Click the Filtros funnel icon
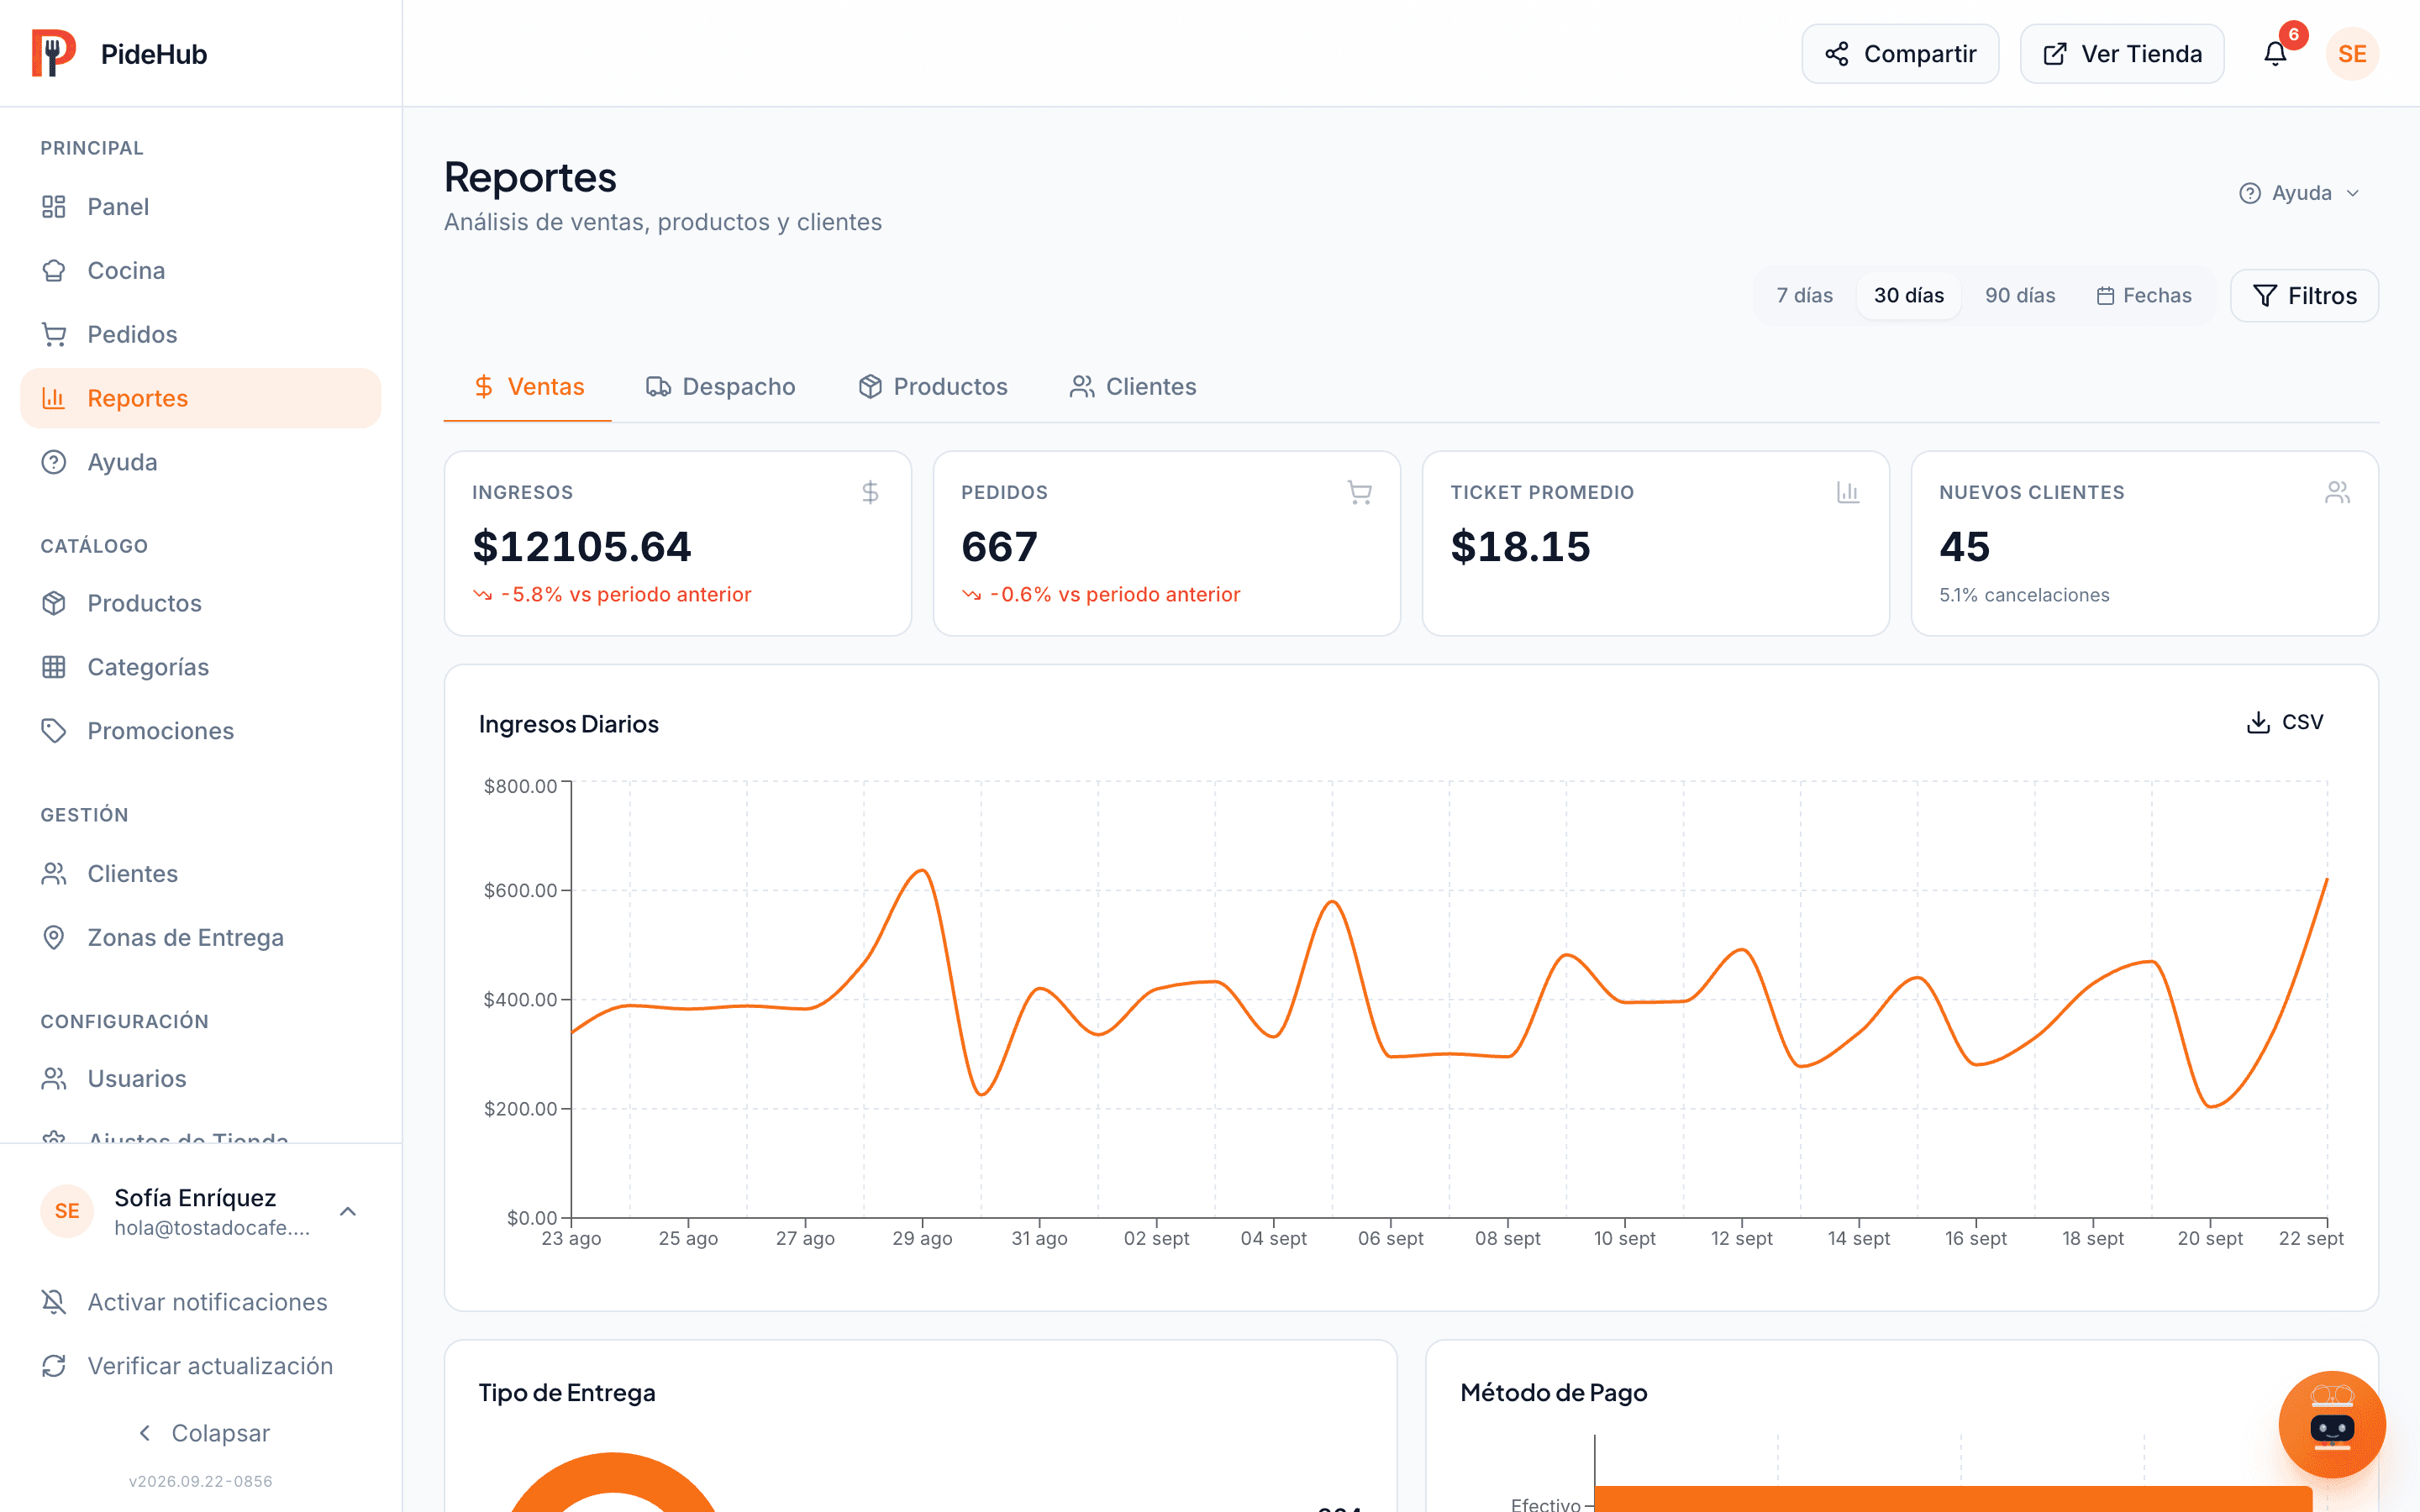The height and width of the screenshot is (1512, 2420). click(2265, 296)
